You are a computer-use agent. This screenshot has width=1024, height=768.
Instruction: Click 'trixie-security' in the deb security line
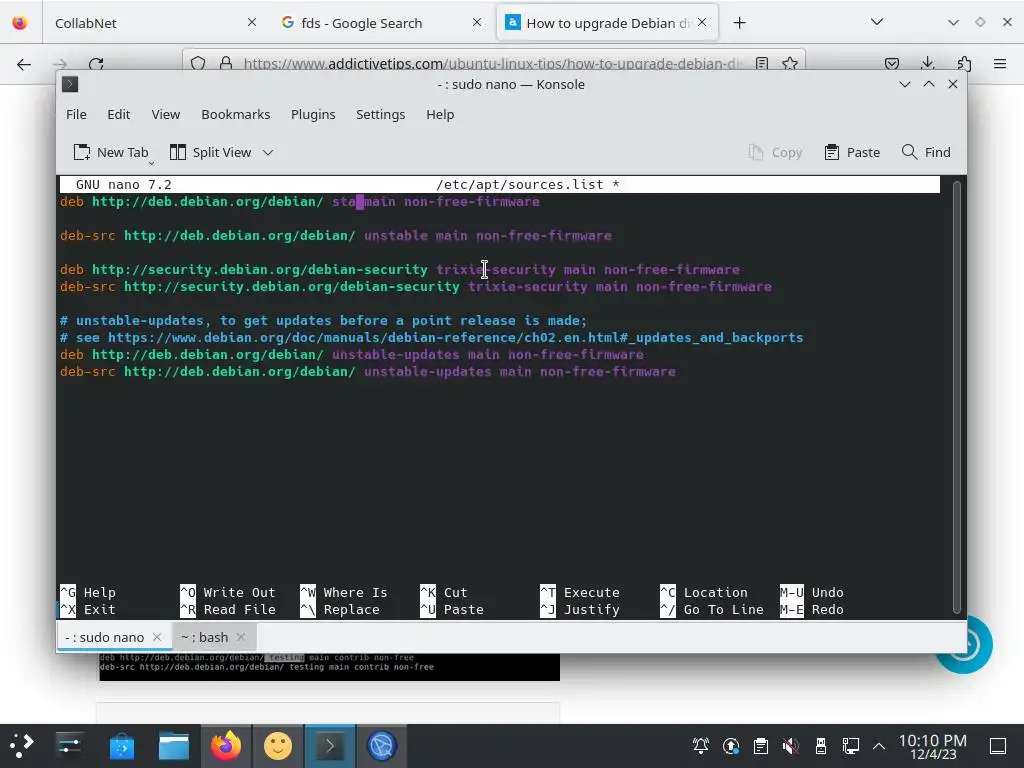(496, 270)
